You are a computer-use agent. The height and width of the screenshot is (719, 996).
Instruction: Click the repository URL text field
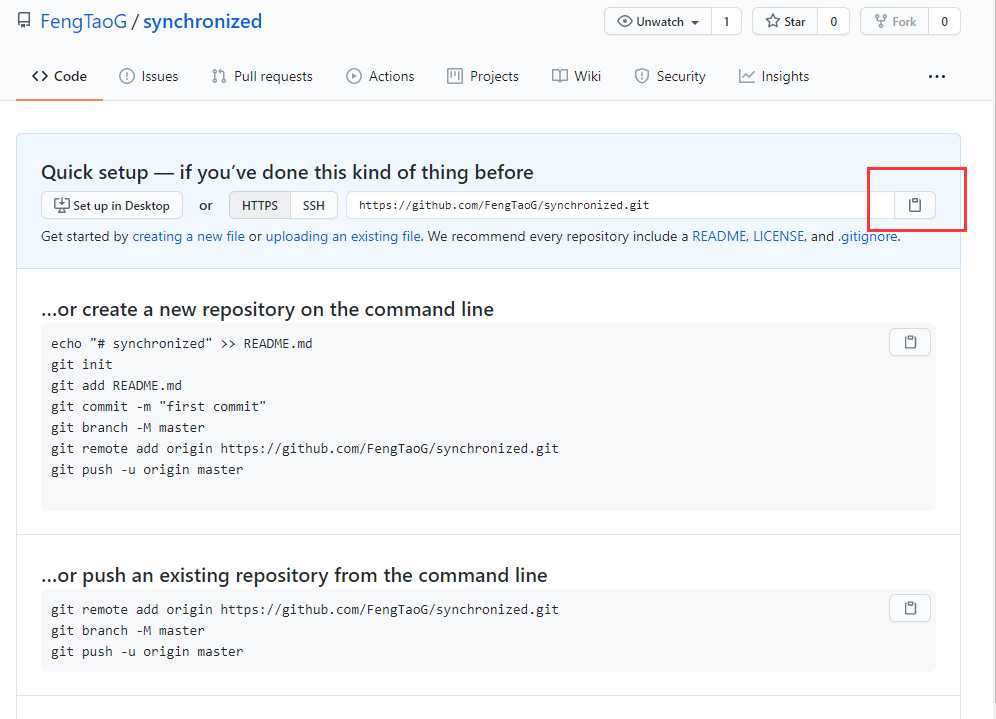tap(610, 205)
